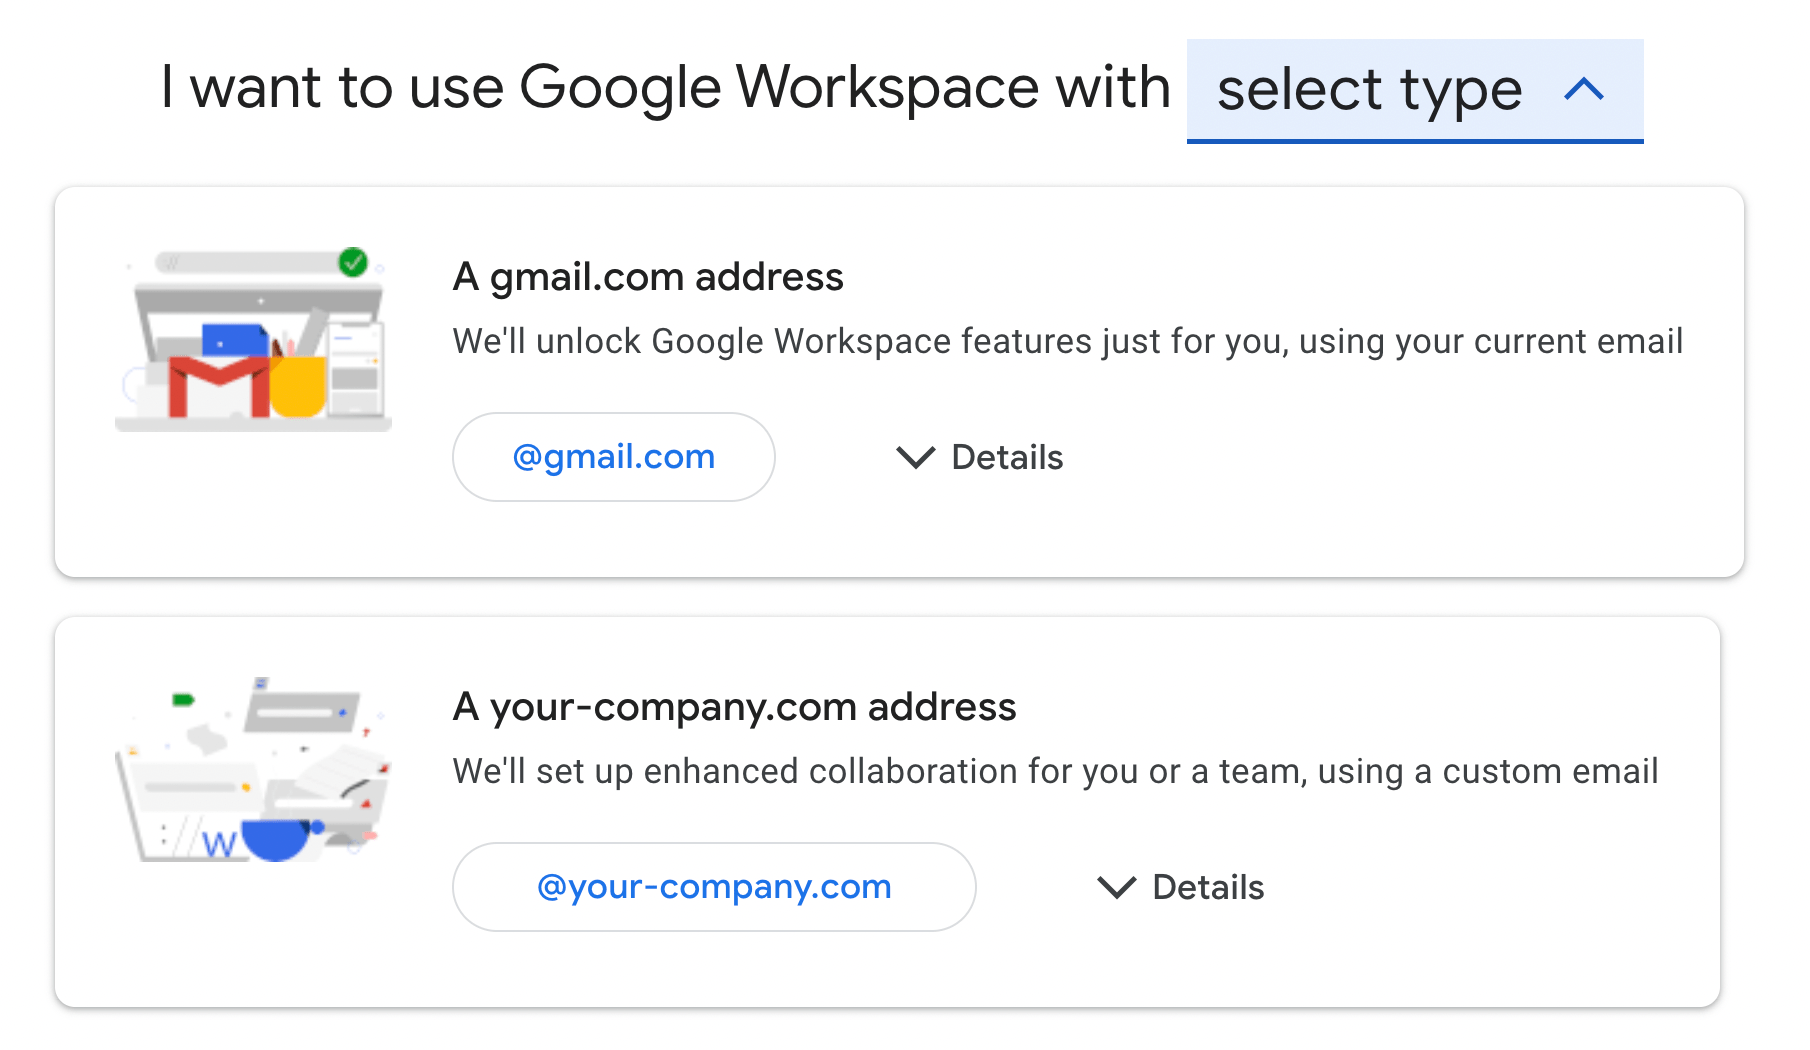Click the 'A your-company.com address' heading
1810x1050 pixels.
734,706
